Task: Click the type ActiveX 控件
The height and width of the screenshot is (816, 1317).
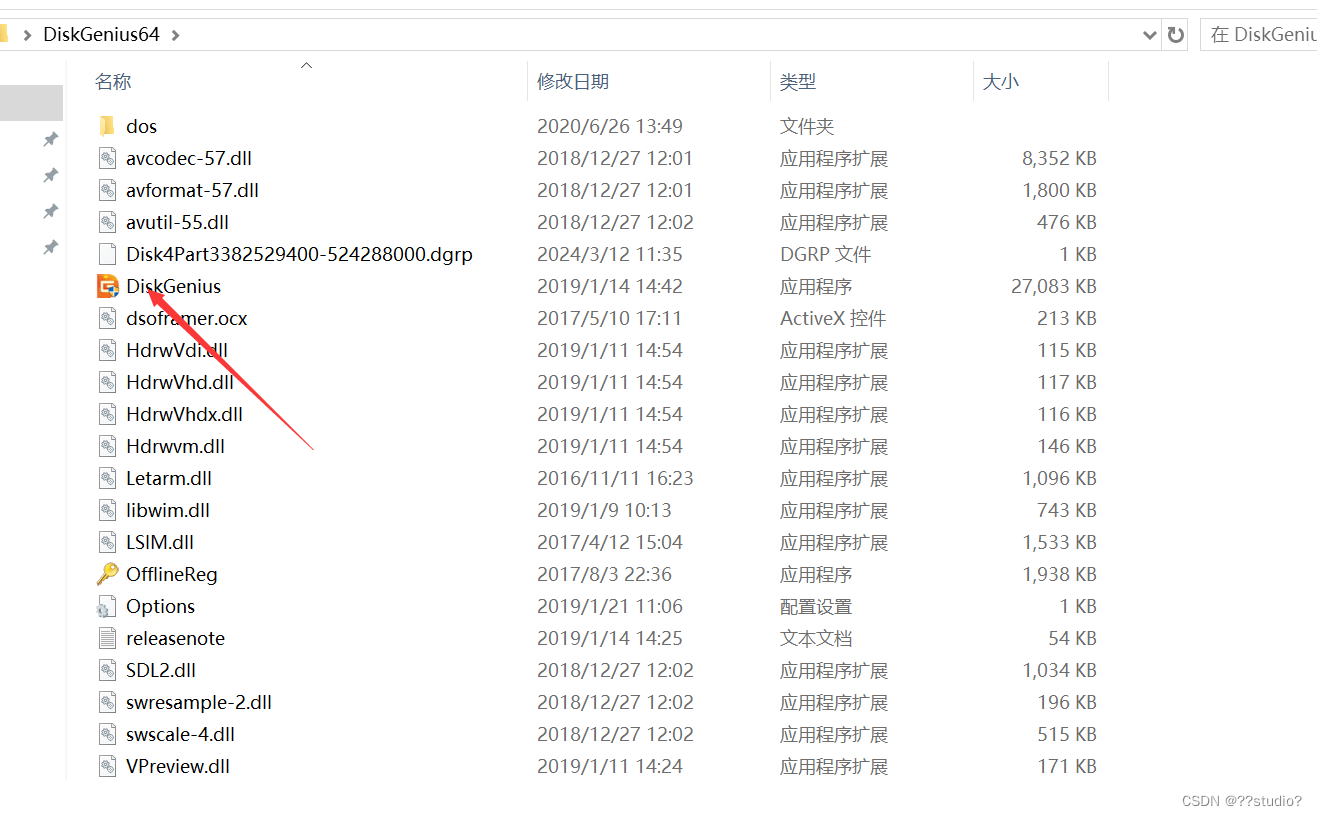Action: point(833,318)
